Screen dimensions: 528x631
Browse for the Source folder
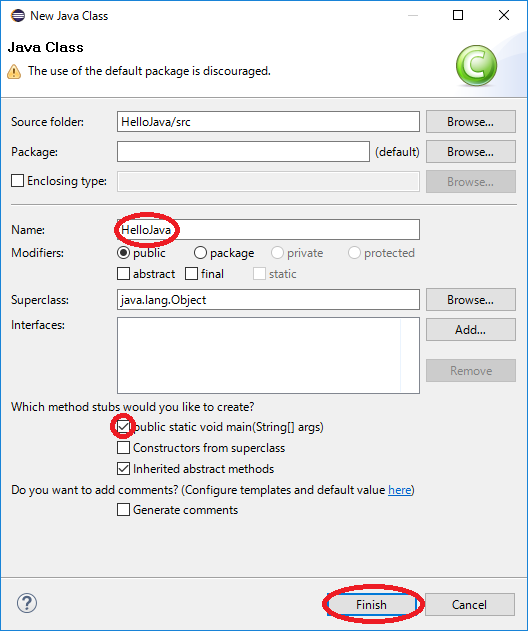click(470, 122)
